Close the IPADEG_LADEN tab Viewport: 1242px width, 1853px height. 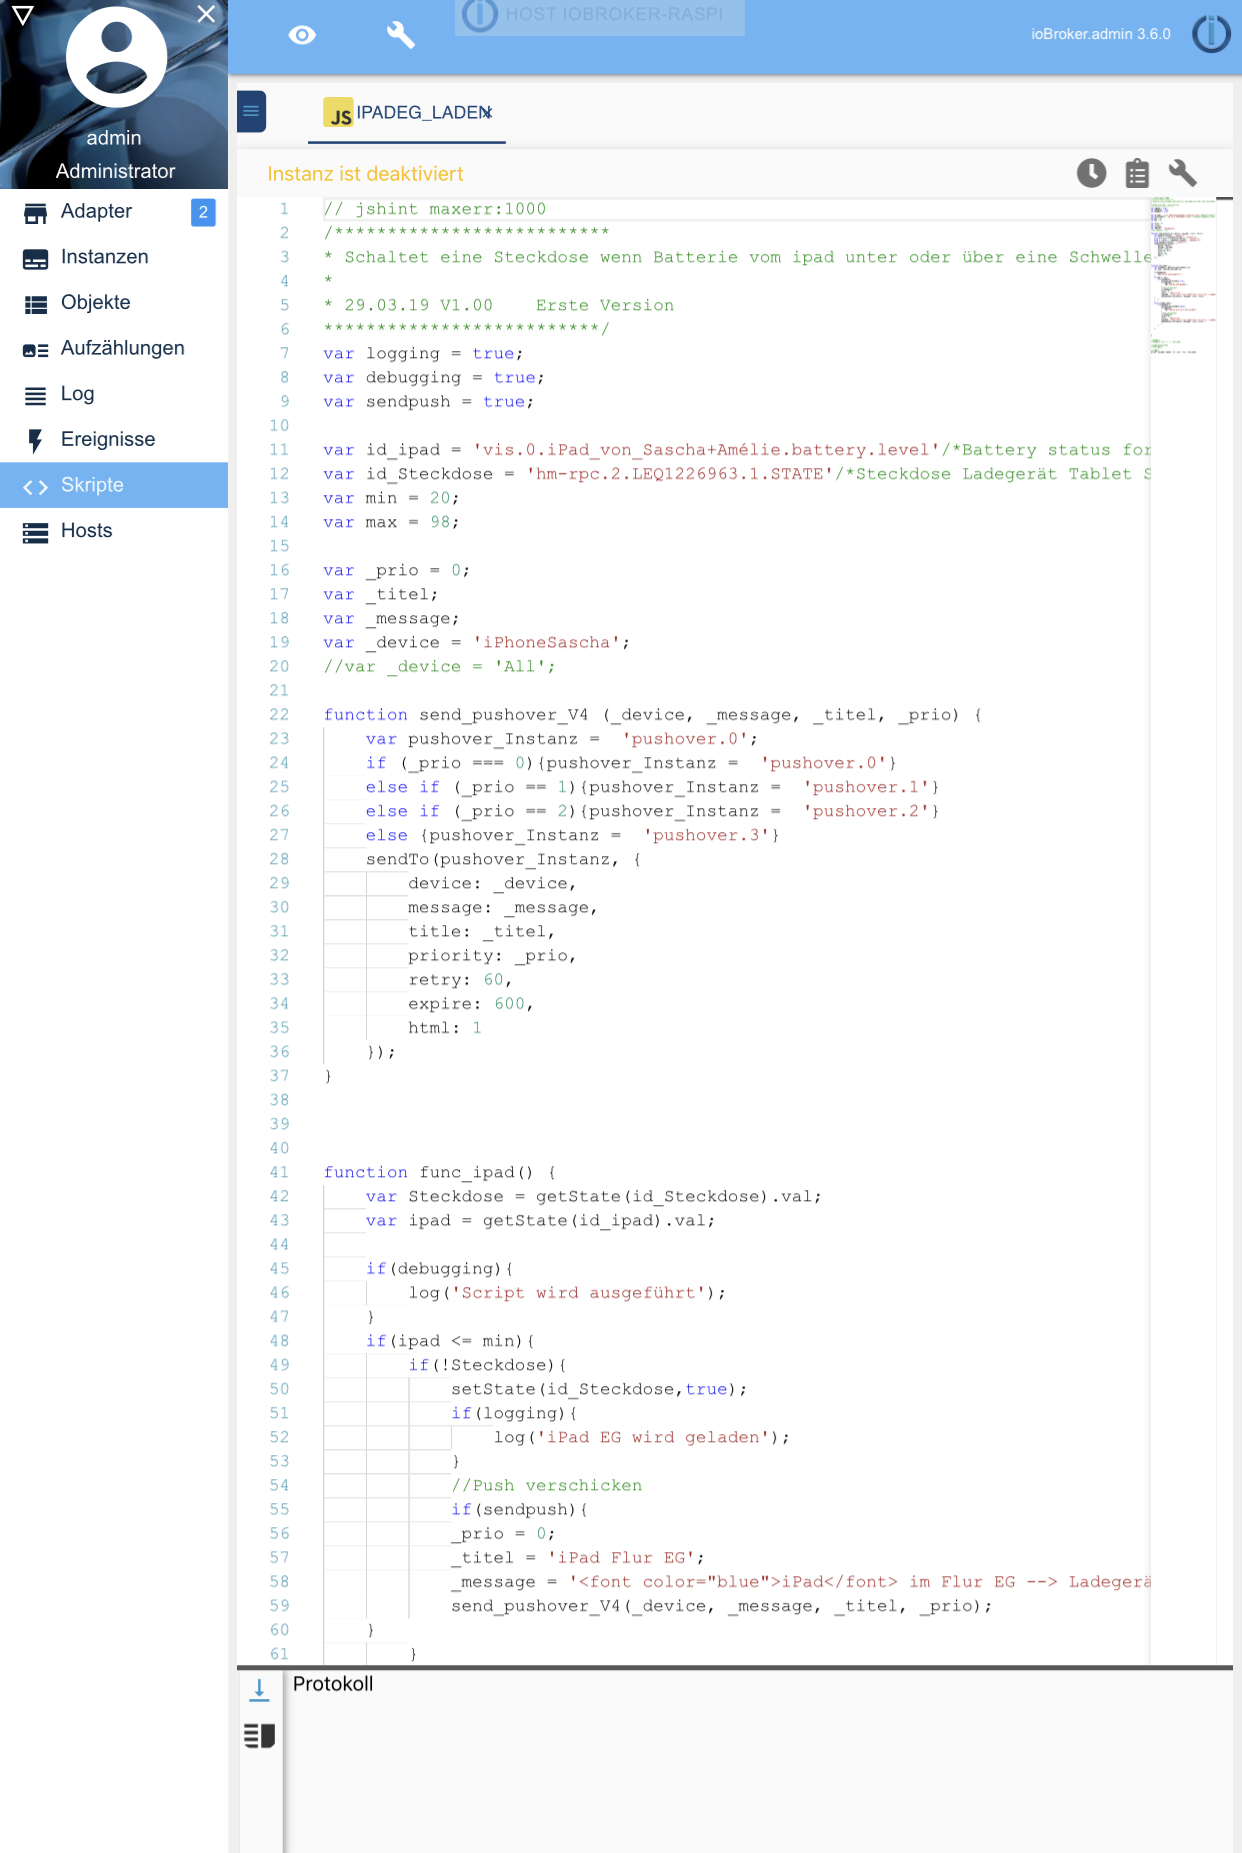[x=487, y=112]
